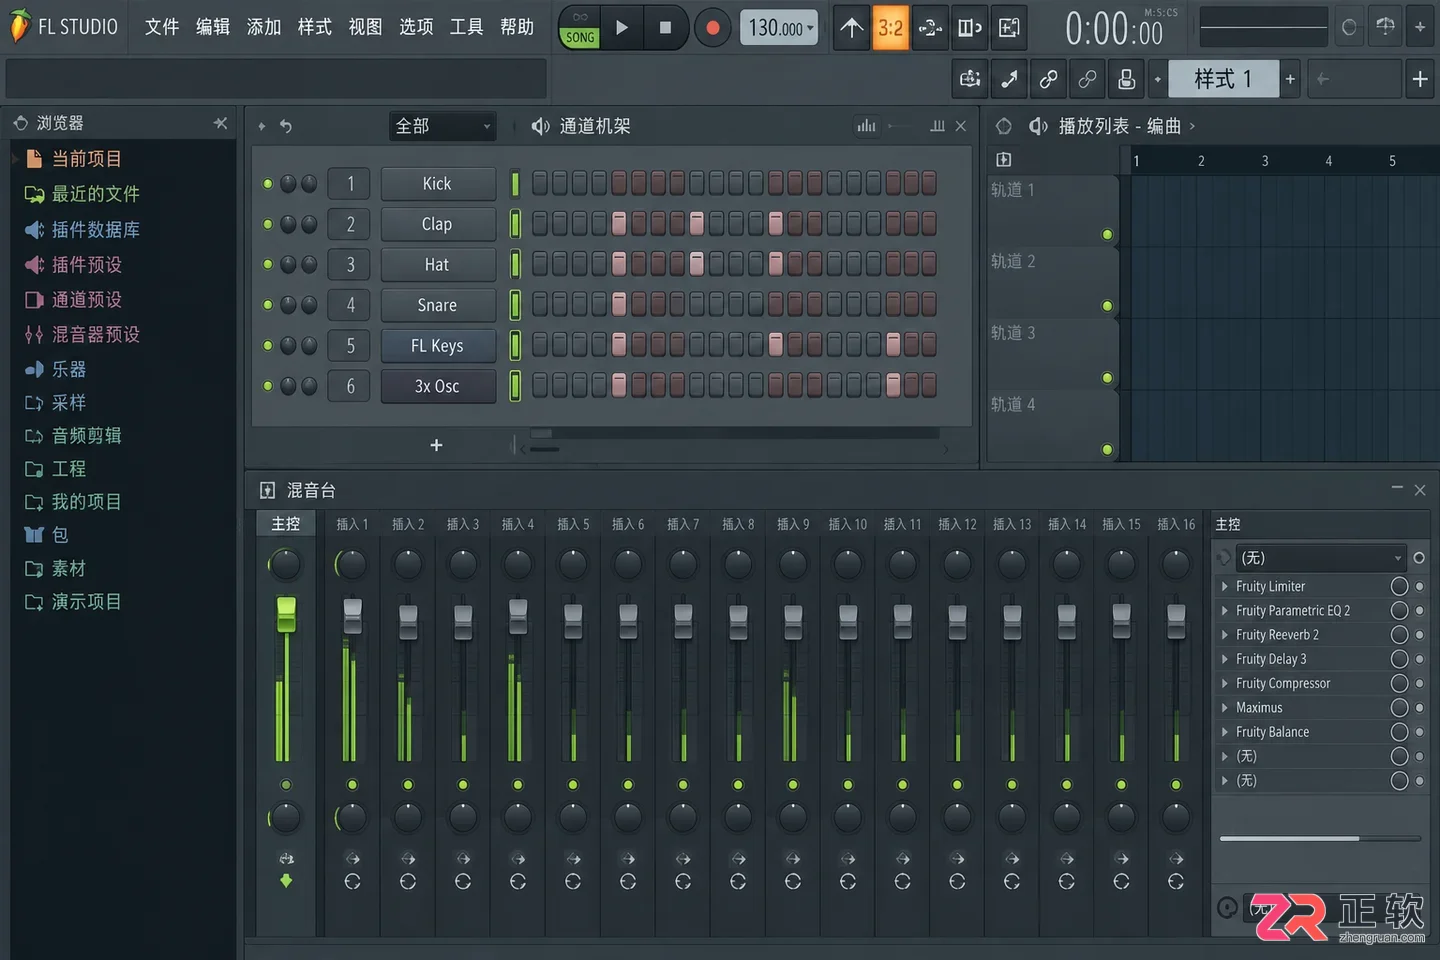Open the mixer input (无) dropdown
Screen dimensions: 1440x960
click(x=1320, y=558)
